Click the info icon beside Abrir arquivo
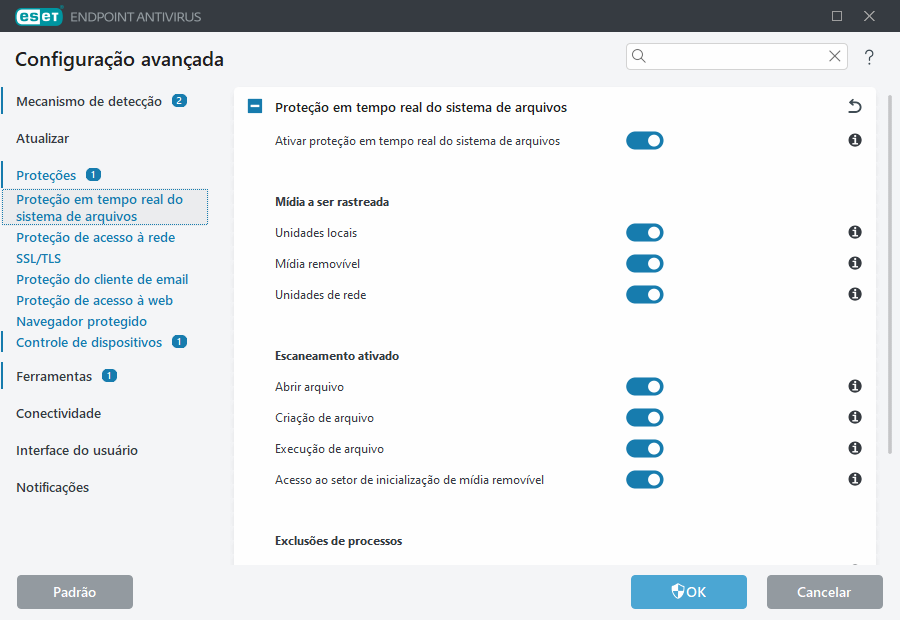The width and height of the screenshot is (900, 620). pos(855,386)
